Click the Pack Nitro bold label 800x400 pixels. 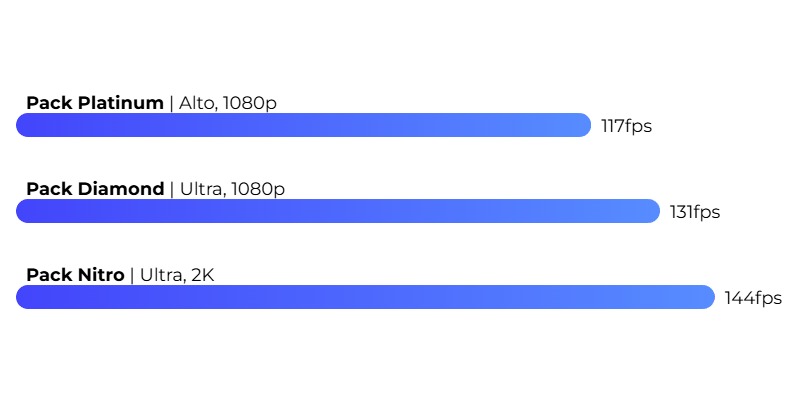tap(76, 275)
